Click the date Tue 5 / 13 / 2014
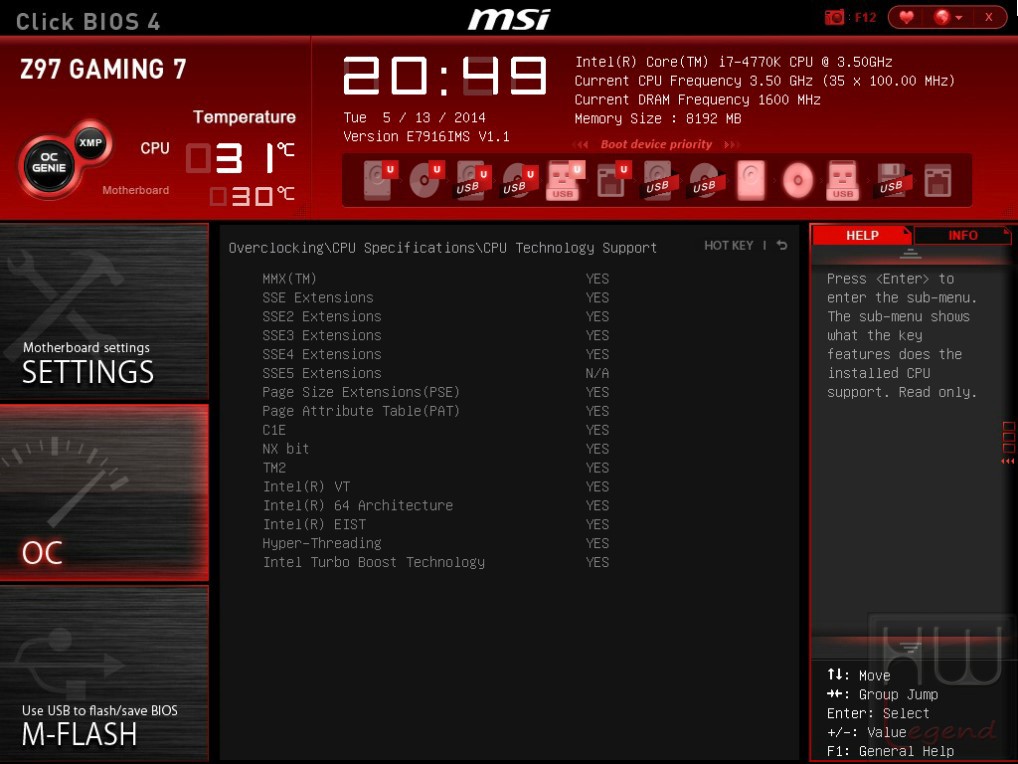 414,117
